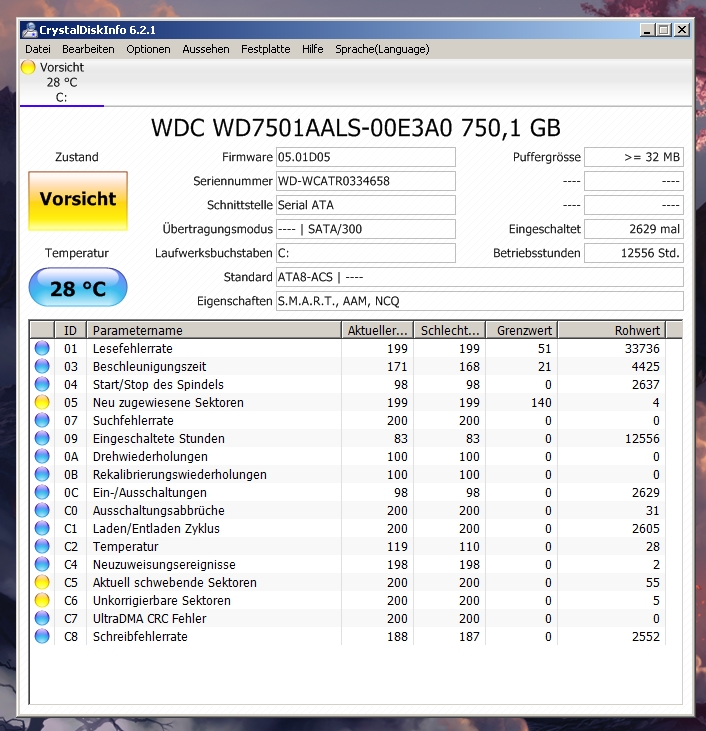Image resolution: width=706 pixels, height=731 pixels.
Task: Minimize the CrystalDiskInfo window
Action: point(646,30)
